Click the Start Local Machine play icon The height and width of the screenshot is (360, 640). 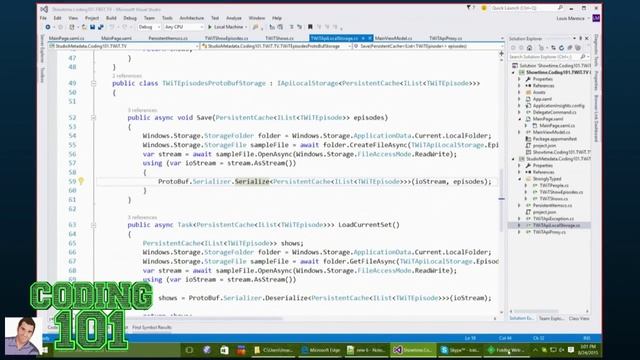[210, 27]
